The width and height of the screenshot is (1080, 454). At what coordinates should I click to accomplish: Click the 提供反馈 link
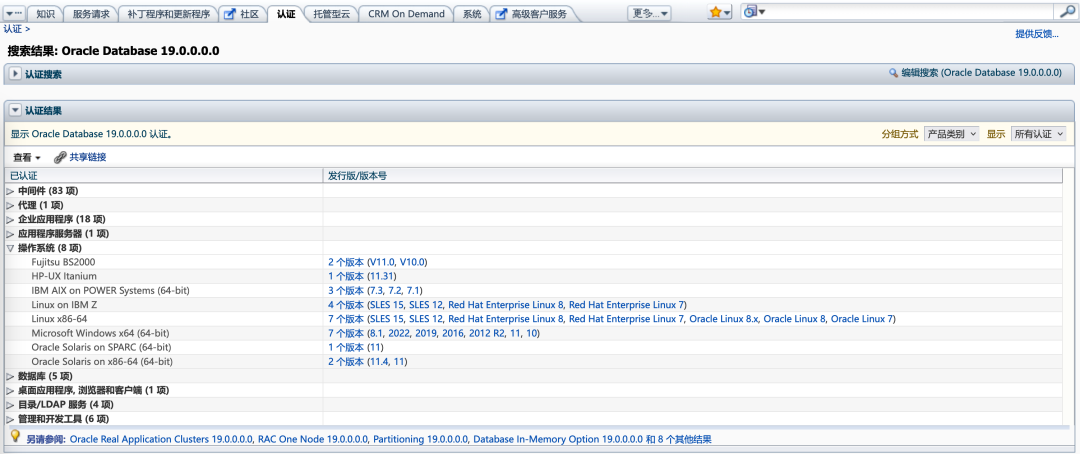[x=1037, y=34]
